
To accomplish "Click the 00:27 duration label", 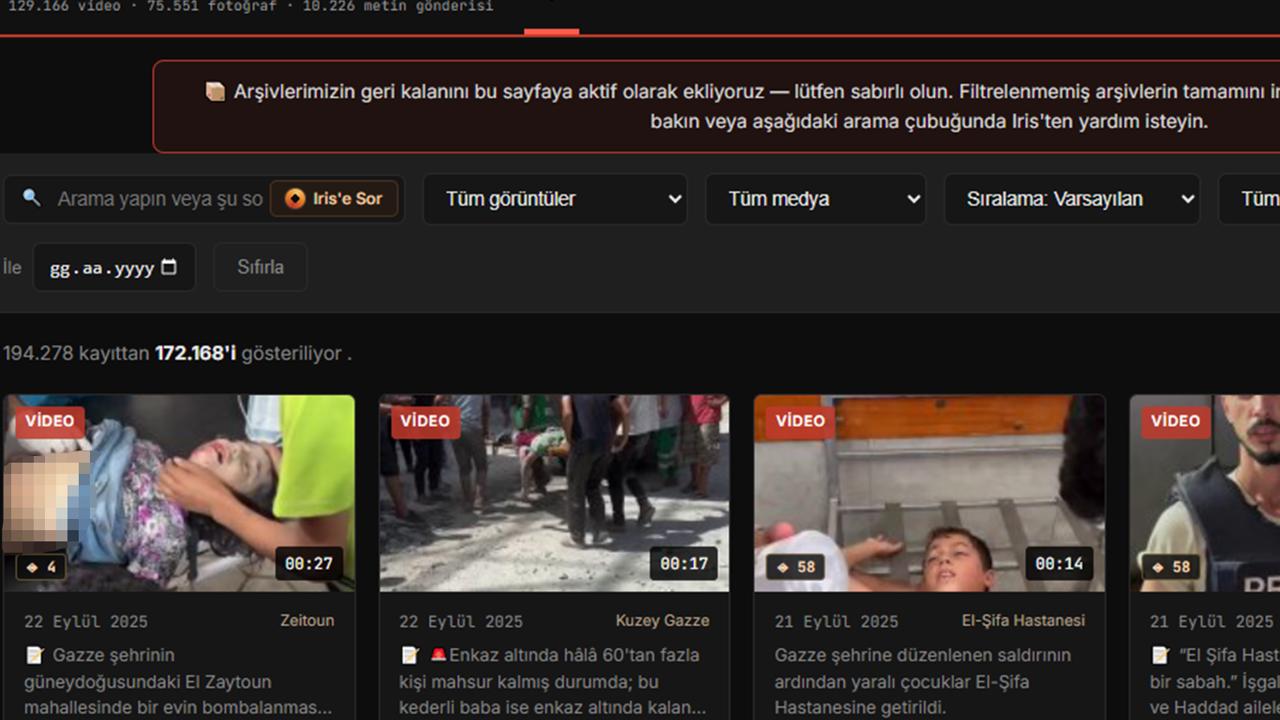I will tap(309, 563).
